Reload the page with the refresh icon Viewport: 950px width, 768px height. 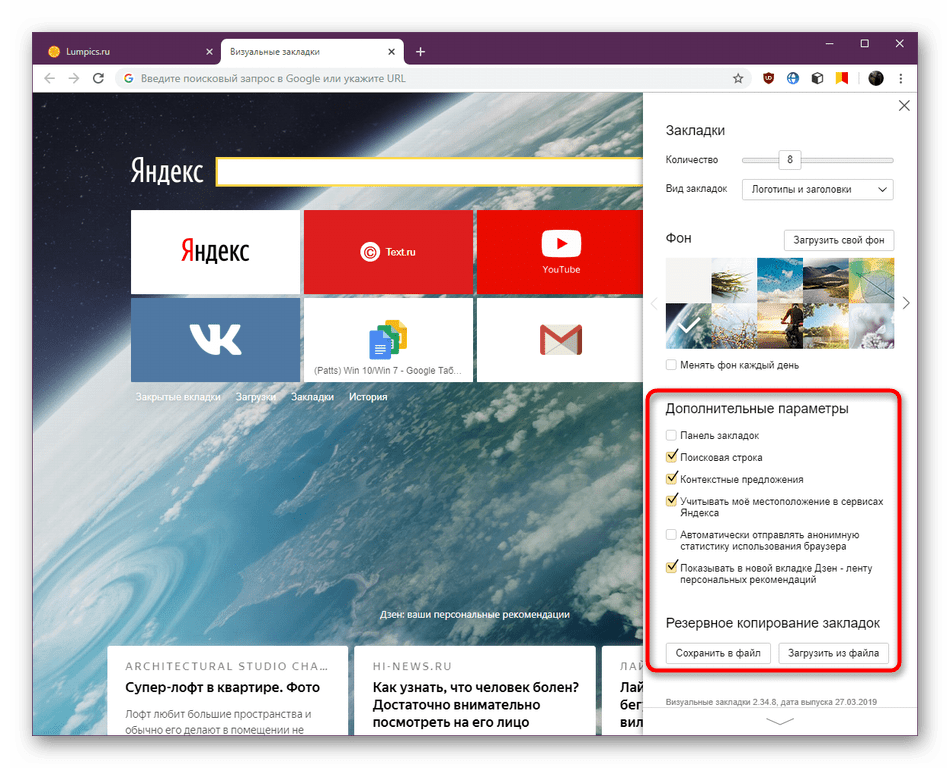98,78
